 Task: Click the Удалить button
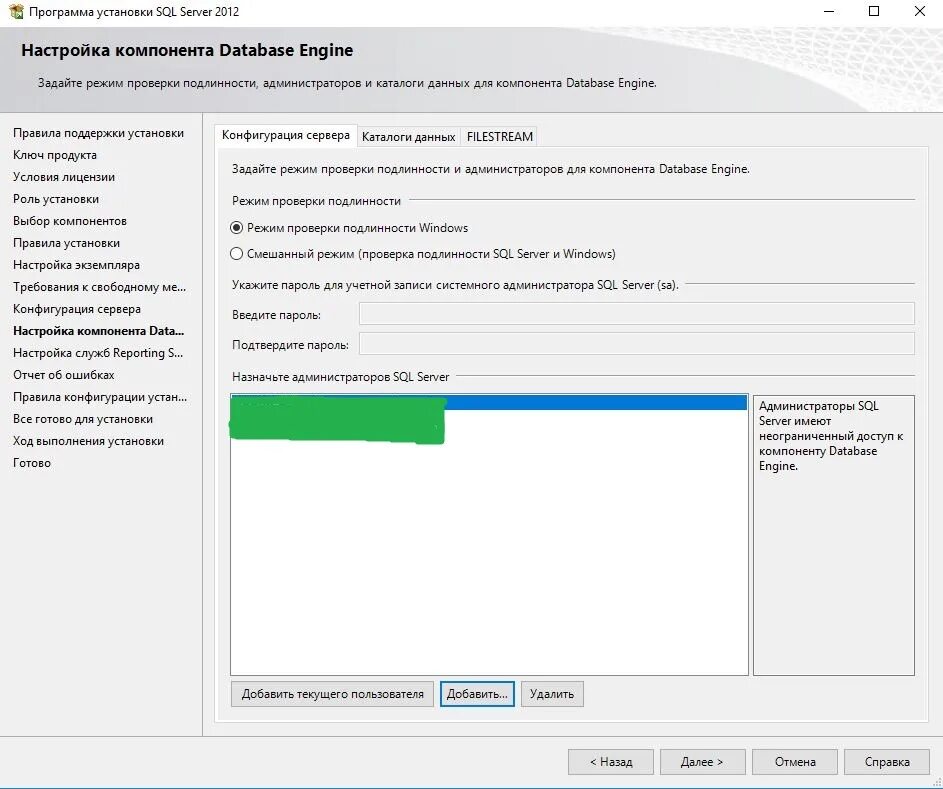click(x=551, y=694)
